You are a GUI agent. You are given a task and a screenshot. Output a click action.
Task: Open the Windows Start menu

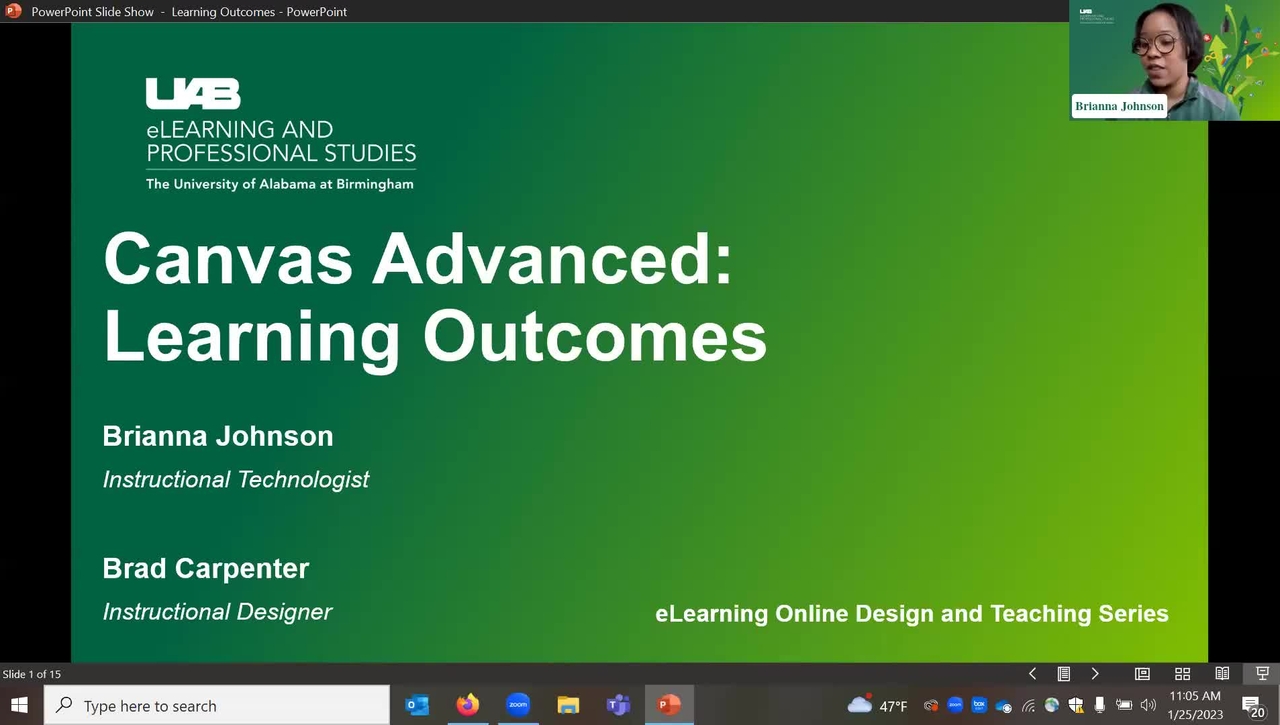pyautogui.click(x=20, y=705)
